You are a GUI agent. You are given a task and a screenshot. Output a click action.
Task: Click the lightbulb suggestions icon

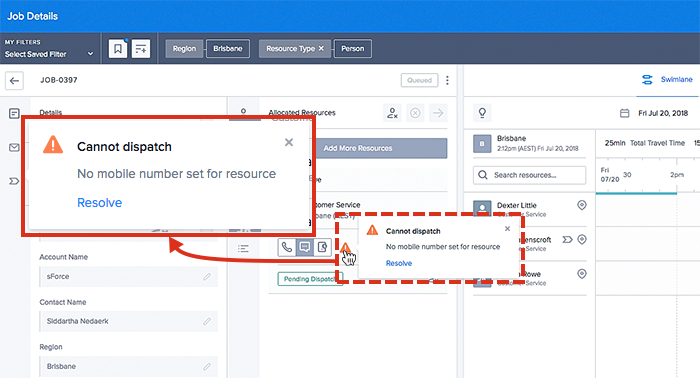(482, 113)
